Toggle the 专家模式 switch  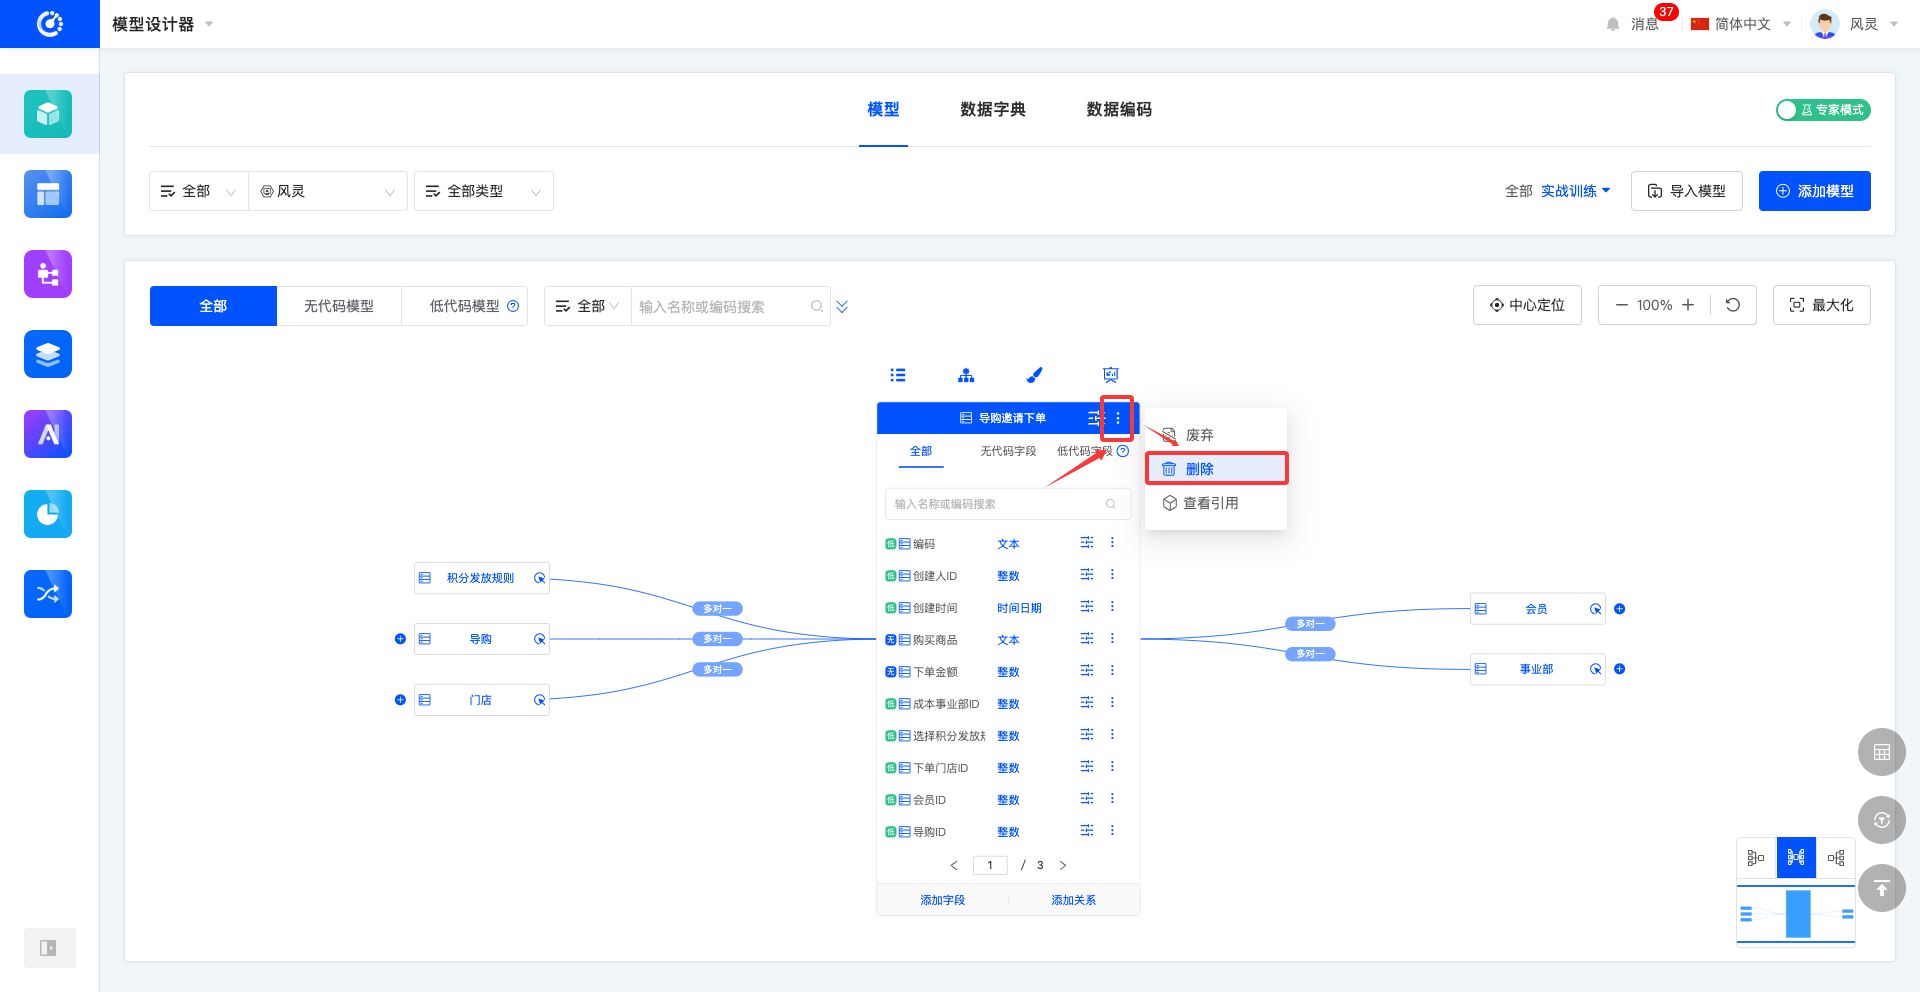click(x=1823, y=110)
